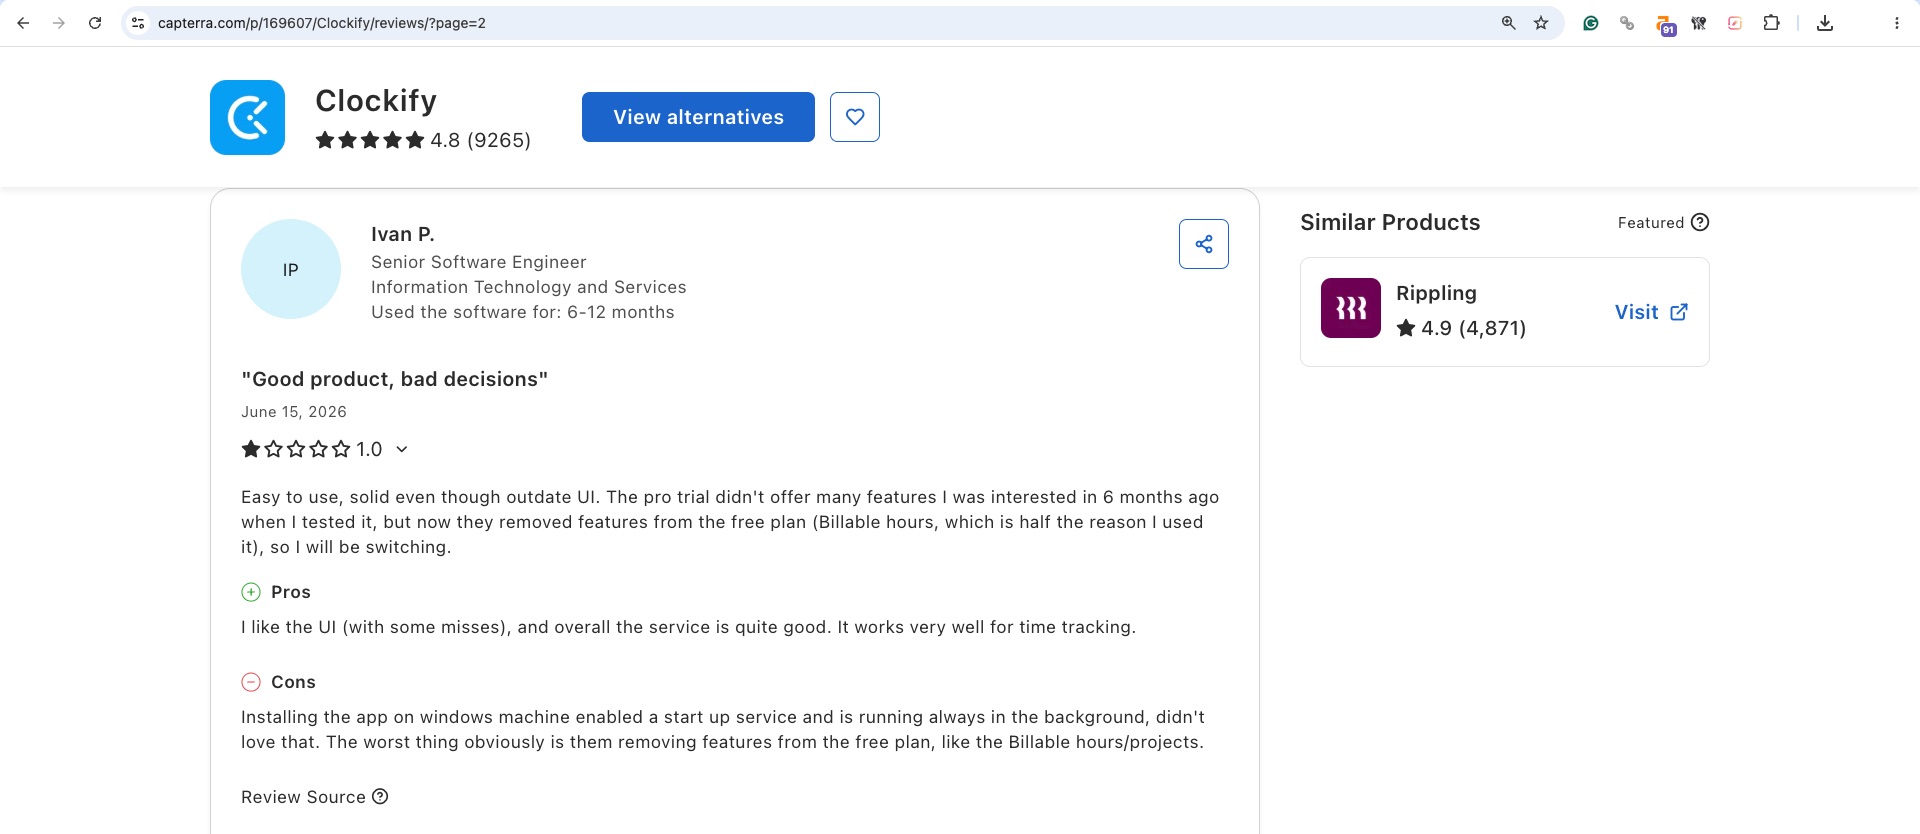This screenshot has width=1920, height=834.
Task: Save Clockify with the heart button
Action: [x=855, y=117]
